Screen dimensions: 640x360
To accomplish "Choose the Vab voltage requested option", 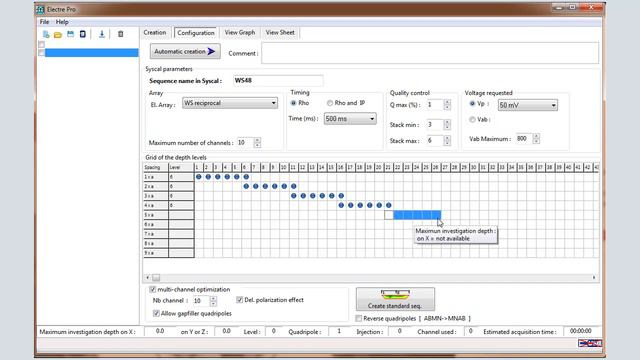I will pos(472,120).
